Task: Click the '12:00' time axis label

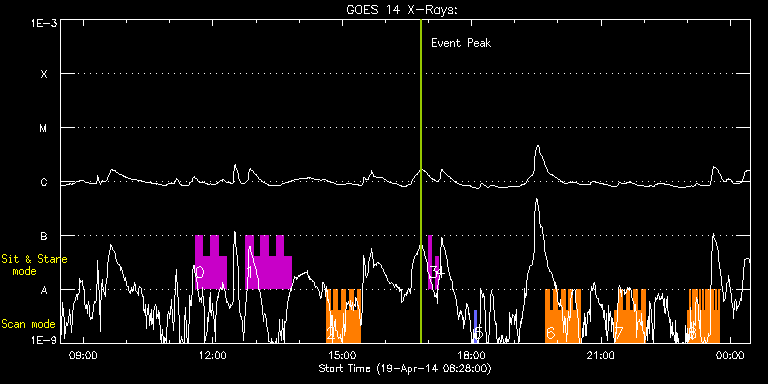Action: [x=213, y=356]
